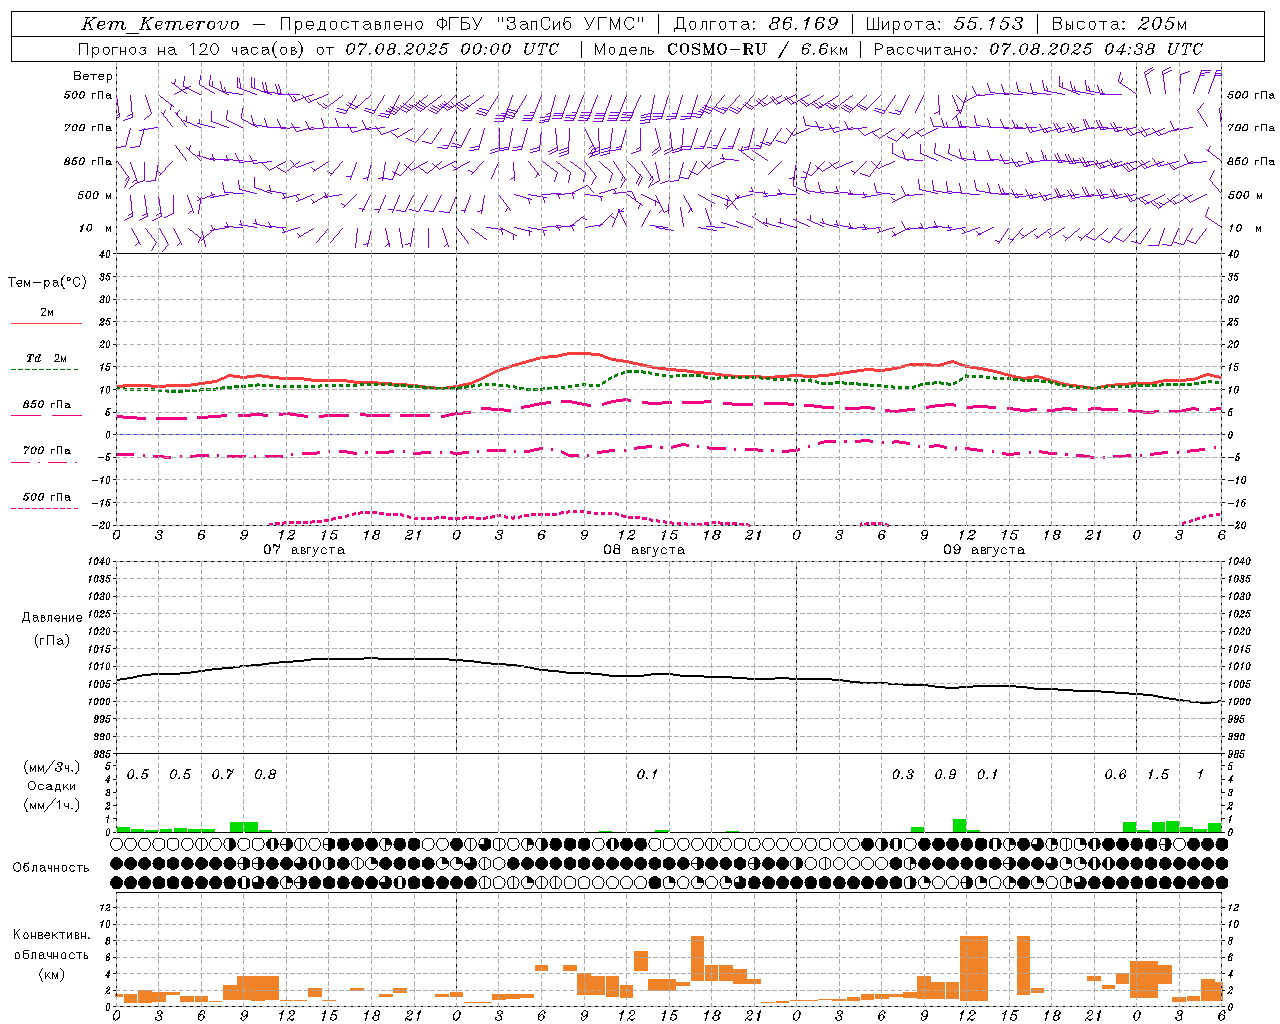This screenshot has width=1280, height=1024.
Task: Click the '(мм/3ч.)' precipitation unit label
Action: pos(52,767)
